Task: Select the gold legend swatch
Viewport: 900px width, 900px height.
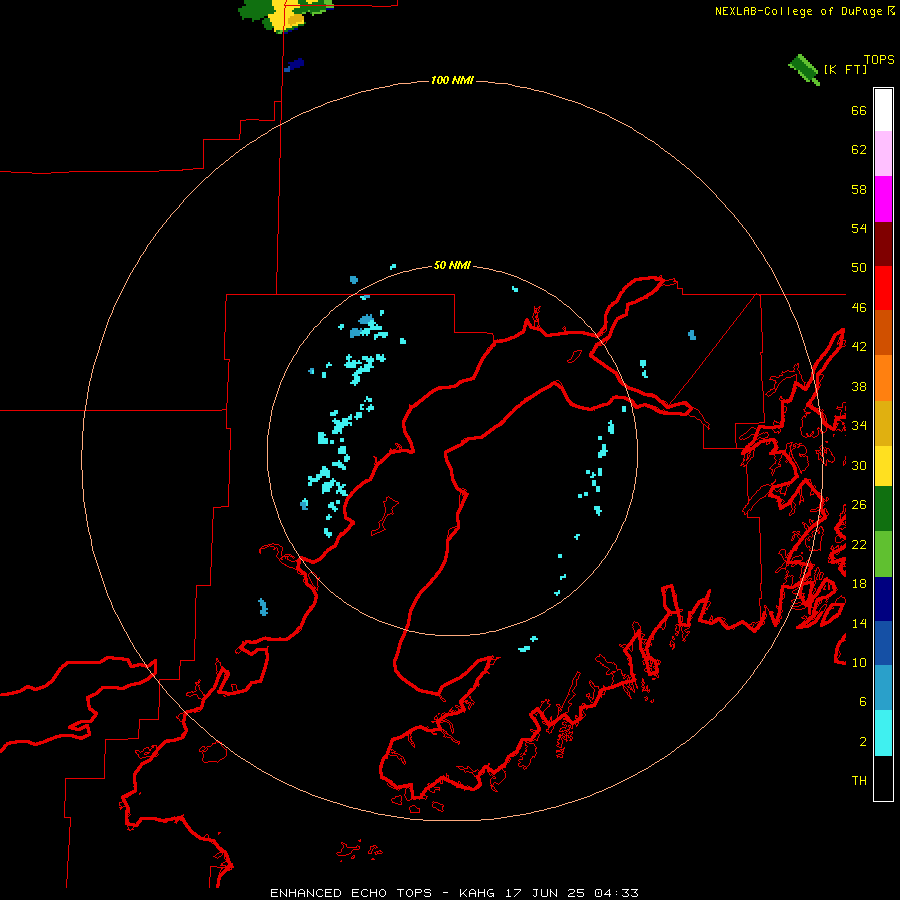Action: [883, 423]
